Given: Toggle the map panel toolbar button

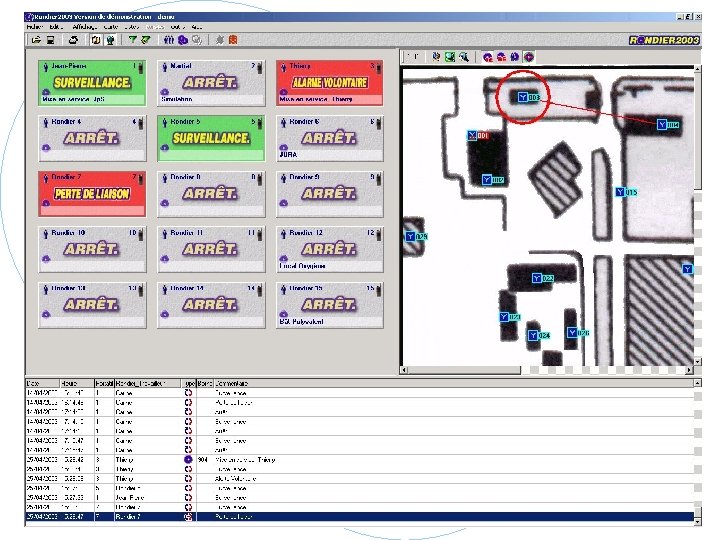Looking at the screenshot, I should tap(96, 40).
